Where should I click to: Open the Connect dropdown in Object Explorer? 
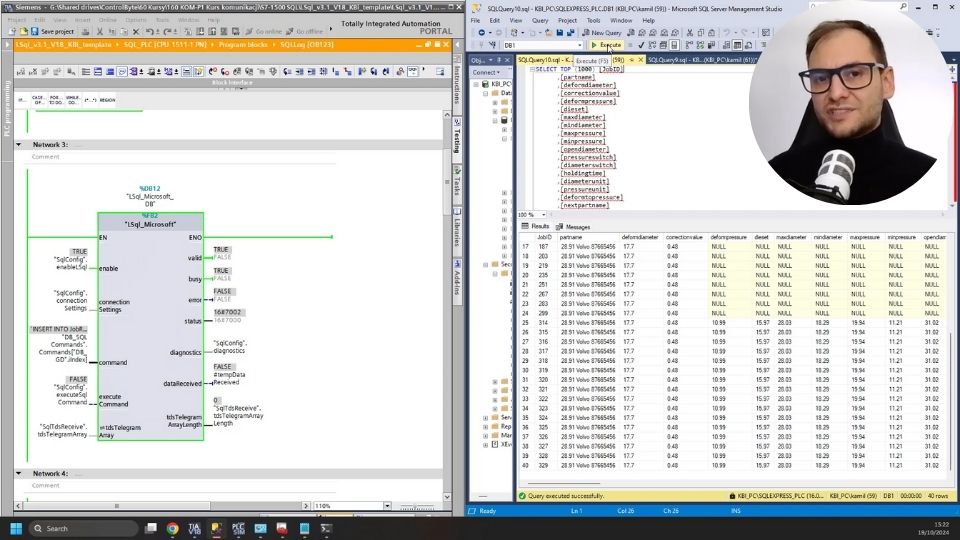(486, 72)
